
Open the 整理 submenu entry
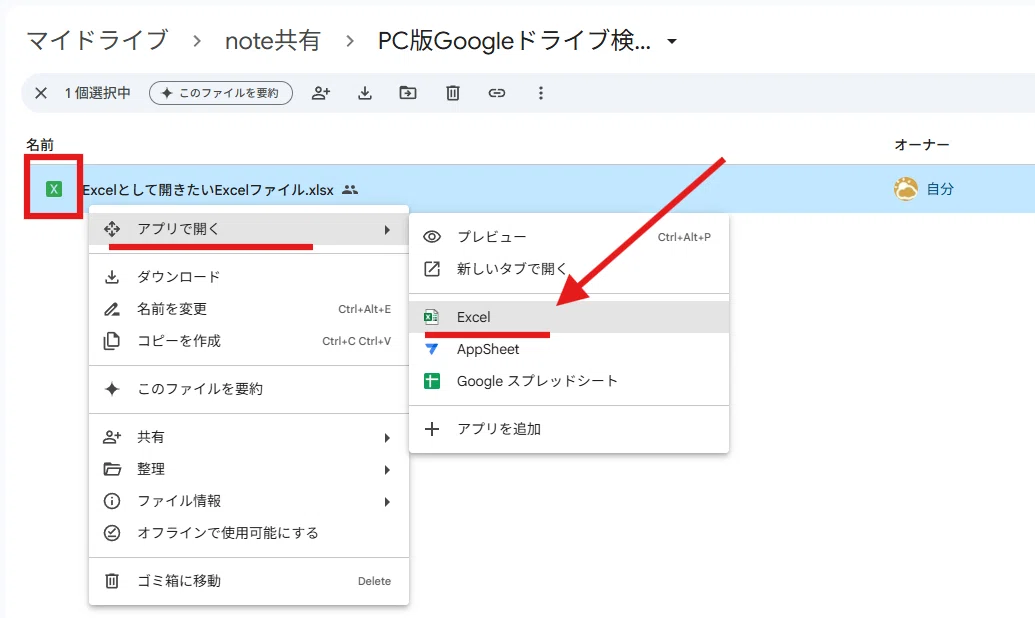249,469
